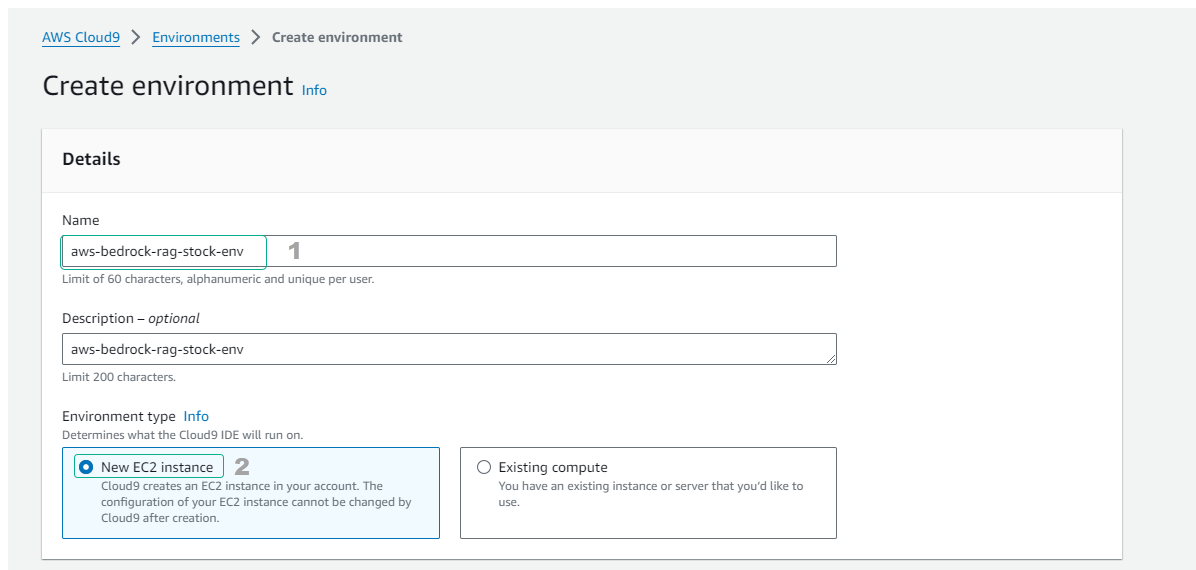Click the Description box resize handle
Screen dimensions: 1196x570
click(830, 358)
